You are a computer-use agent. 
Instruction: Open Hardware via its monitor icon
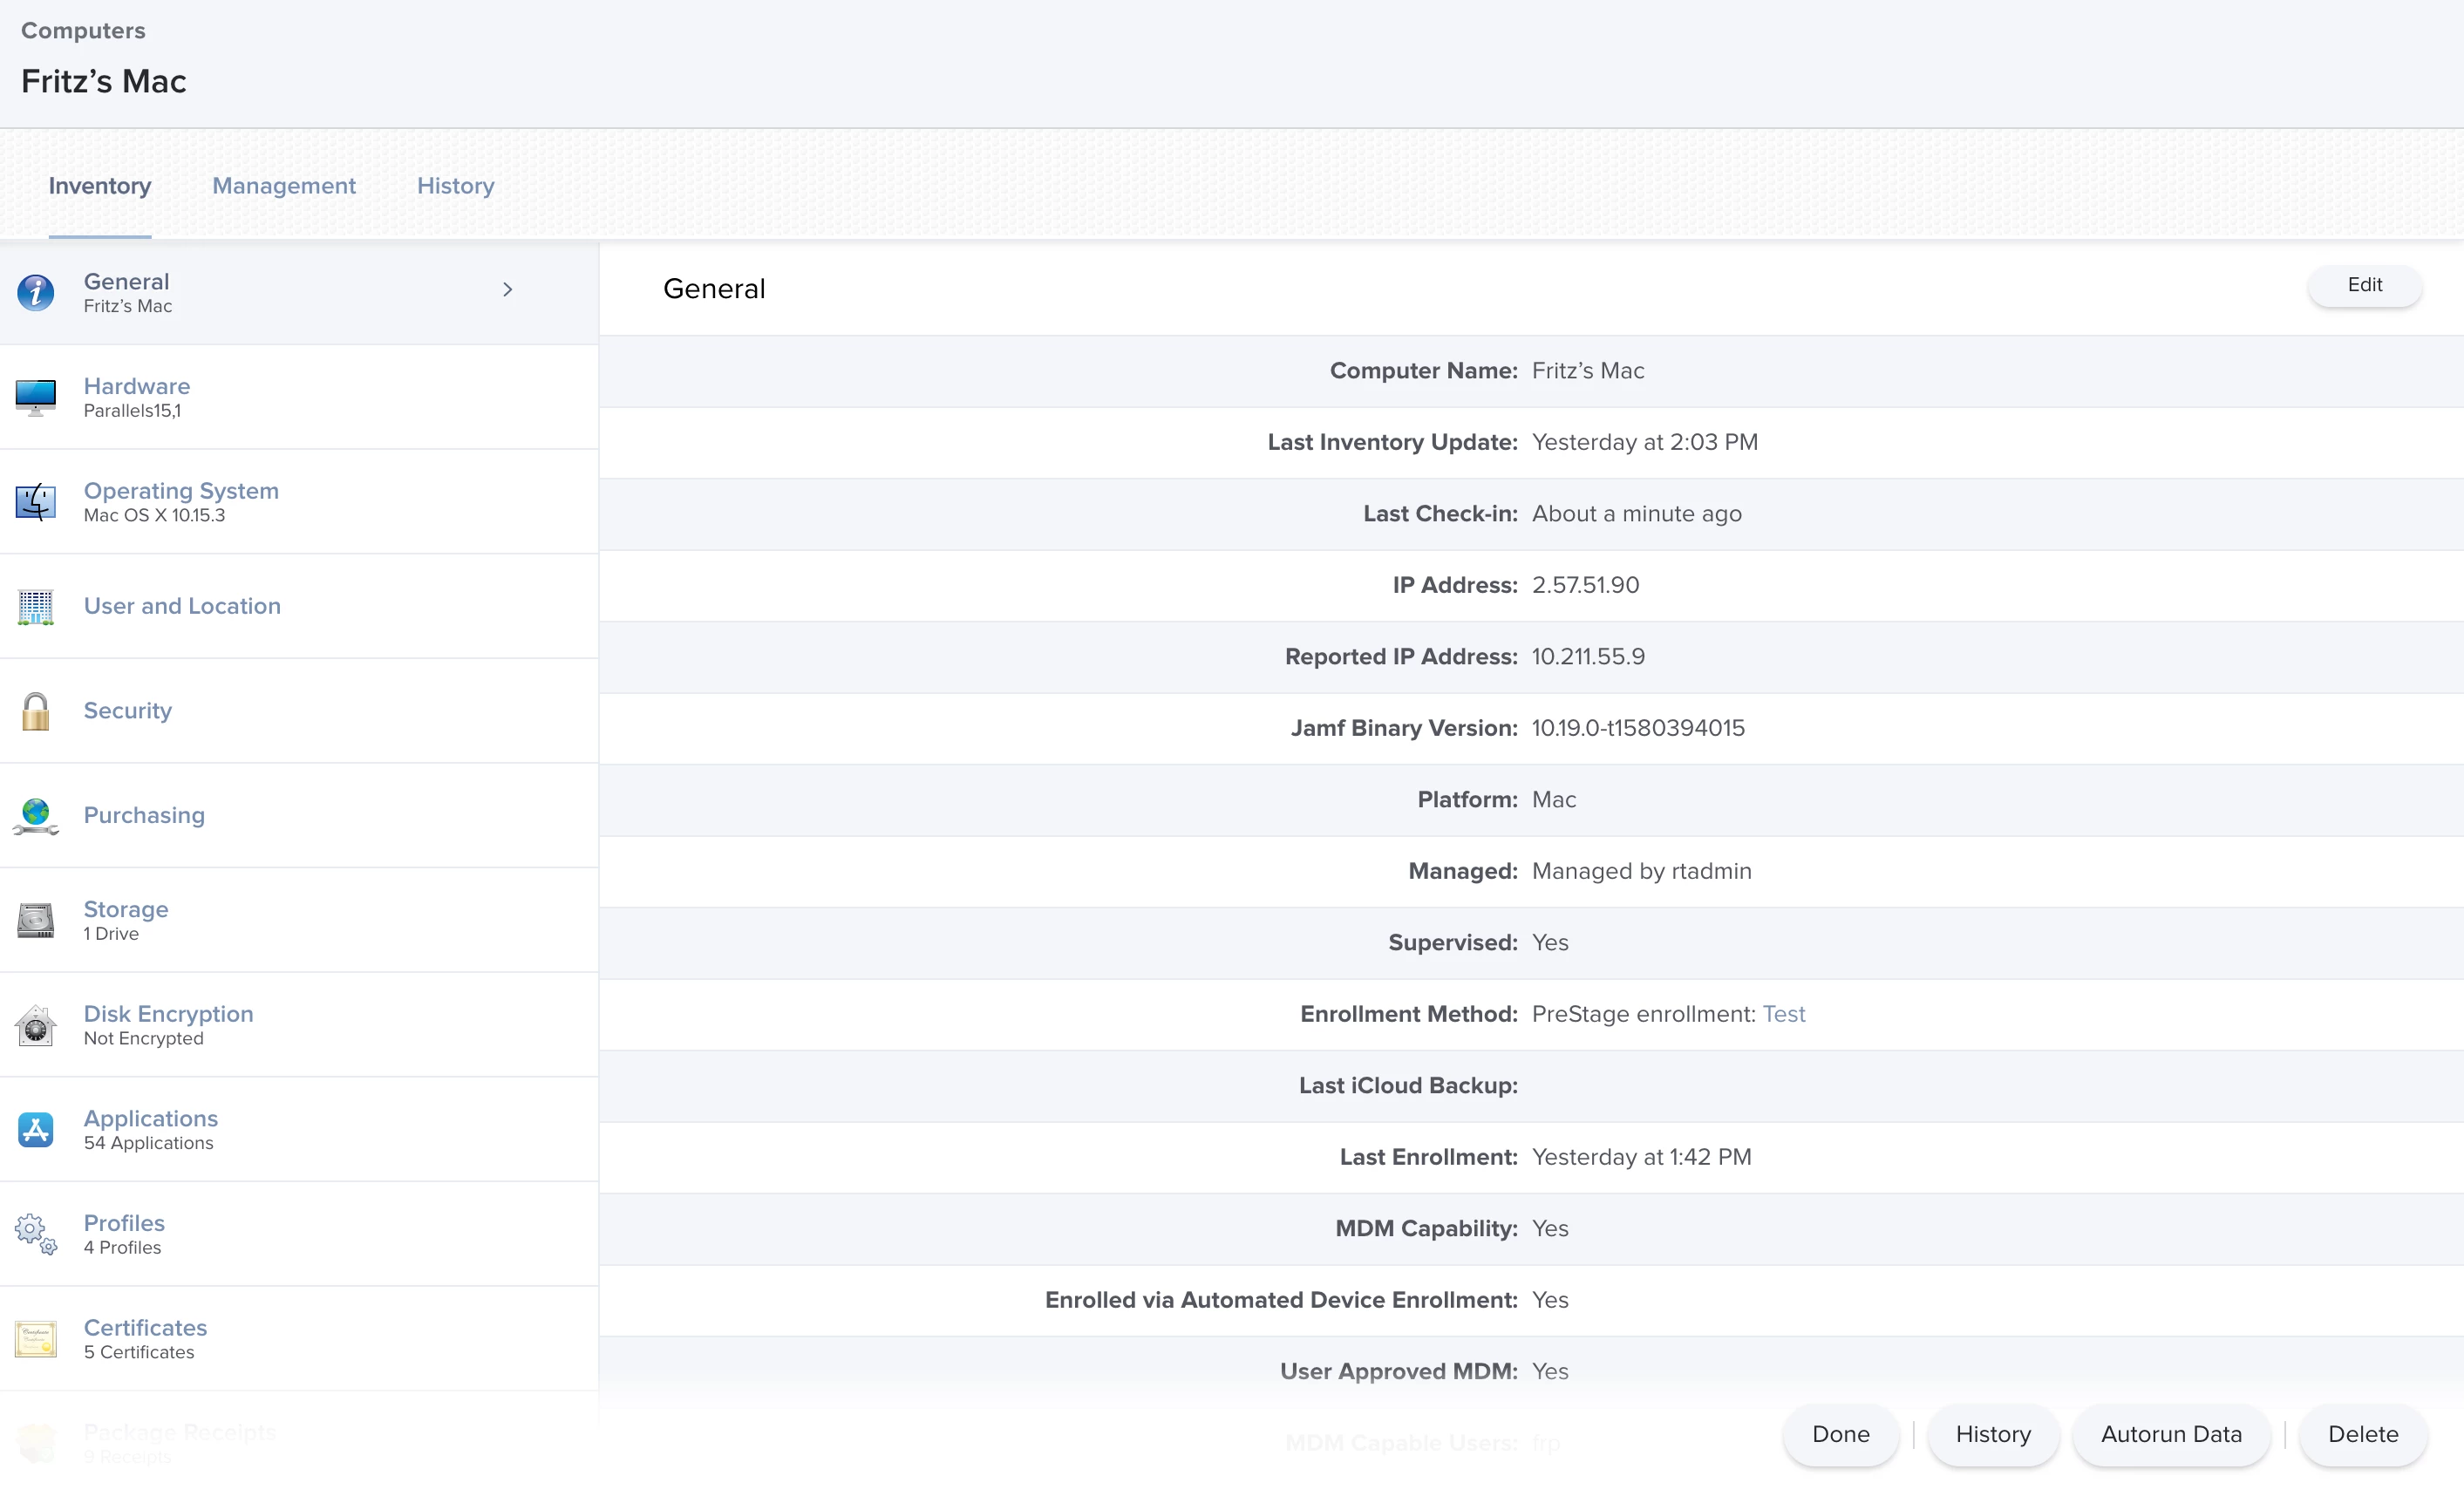point(36,397)
